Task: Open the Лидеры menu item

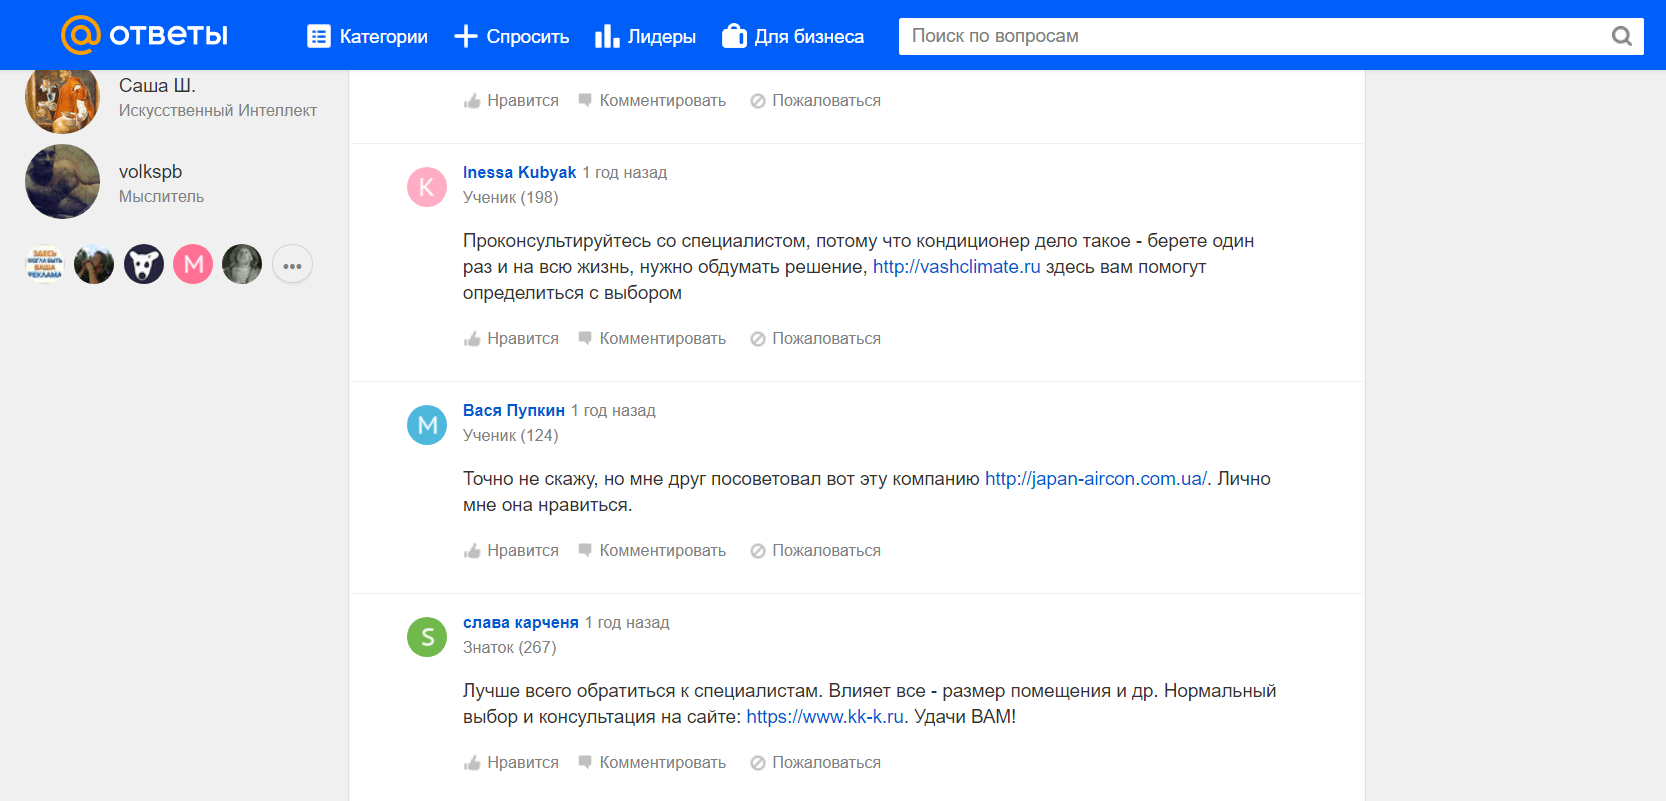Action: click(x=645, y=37)
